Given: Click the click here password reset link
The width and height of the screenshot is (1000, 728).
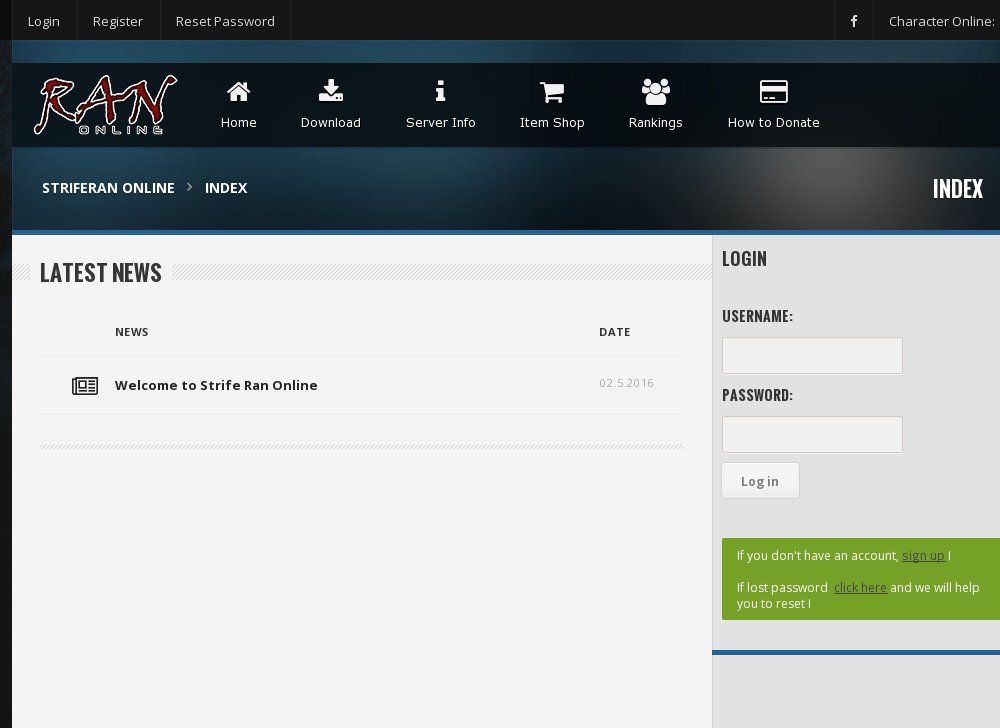Looking at the screenshot, I should [x=860, y=587].
